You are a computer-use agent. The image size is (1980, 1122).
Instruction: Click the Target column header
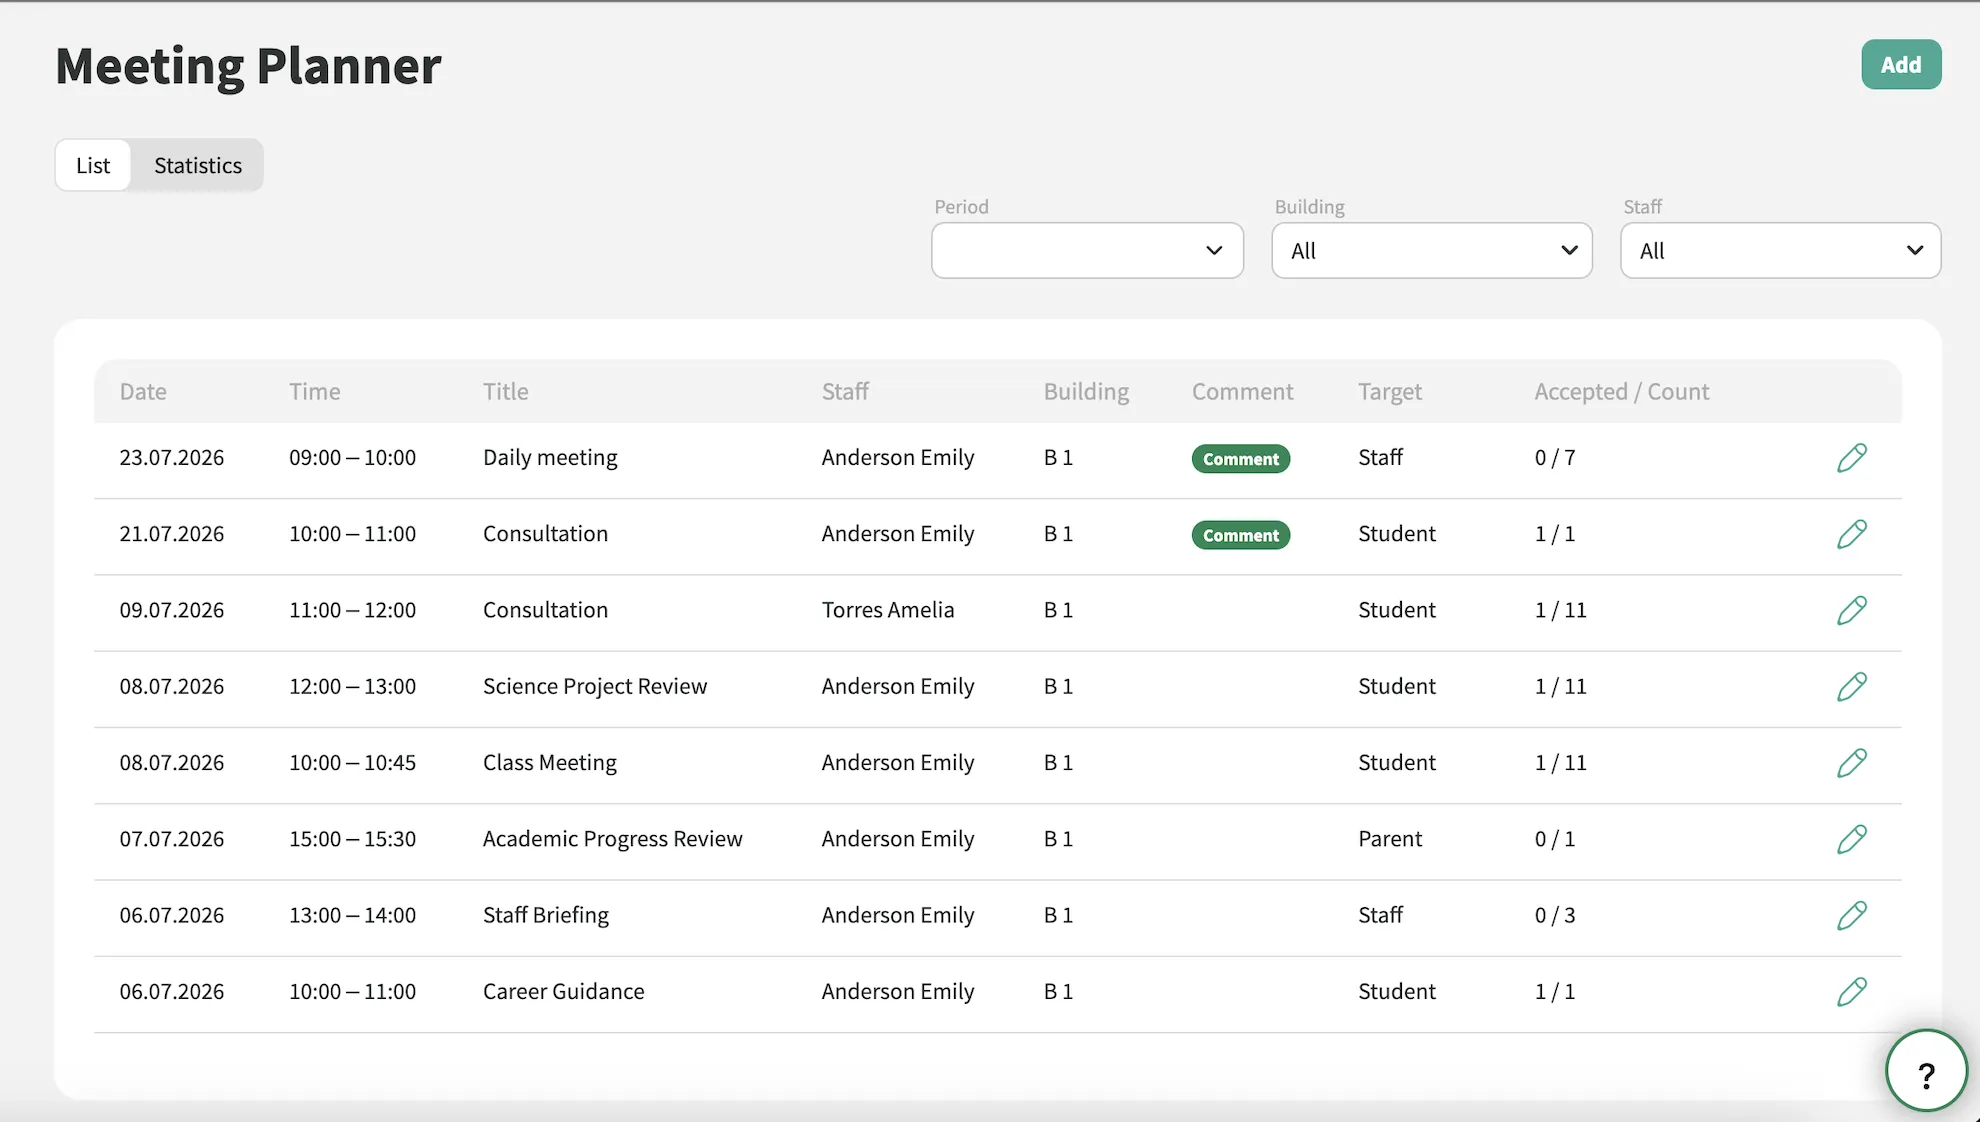tap(1390, 391)
